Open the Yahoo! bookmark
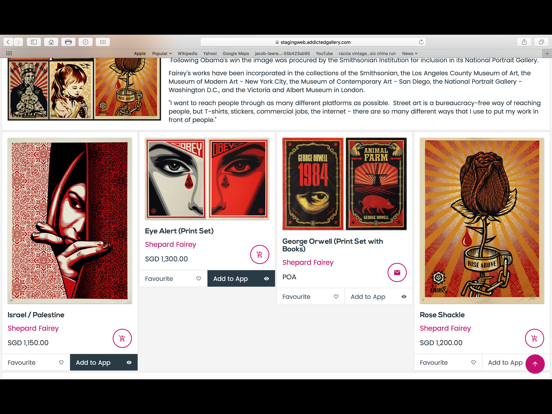552x414 pixels. point(210,54)
